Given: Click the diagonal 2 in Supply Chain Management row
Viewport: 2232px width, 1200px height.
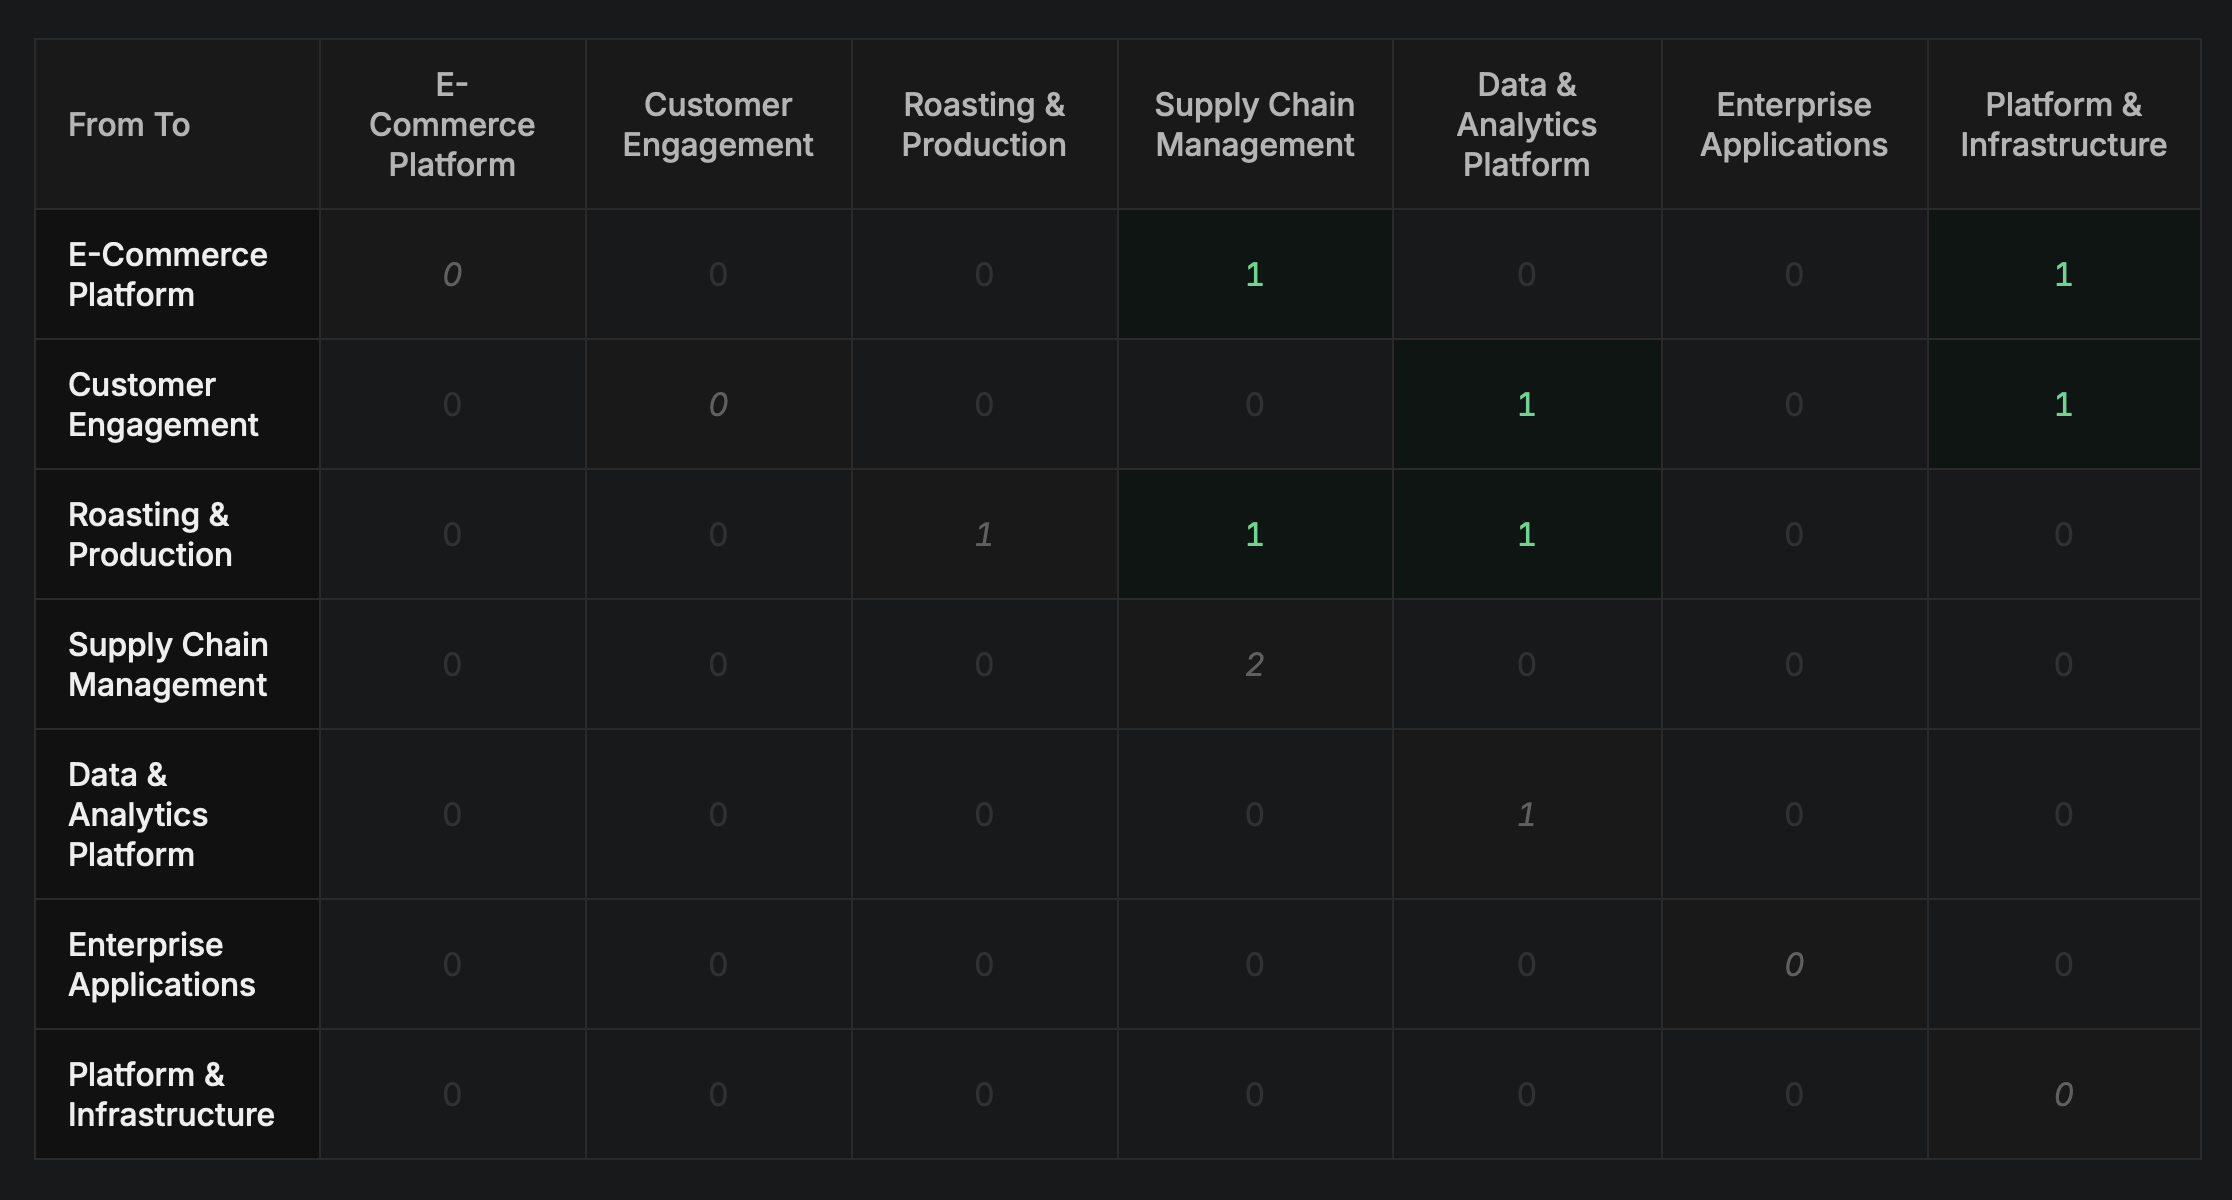Looking at the screenshot, I should [1254, 664].
